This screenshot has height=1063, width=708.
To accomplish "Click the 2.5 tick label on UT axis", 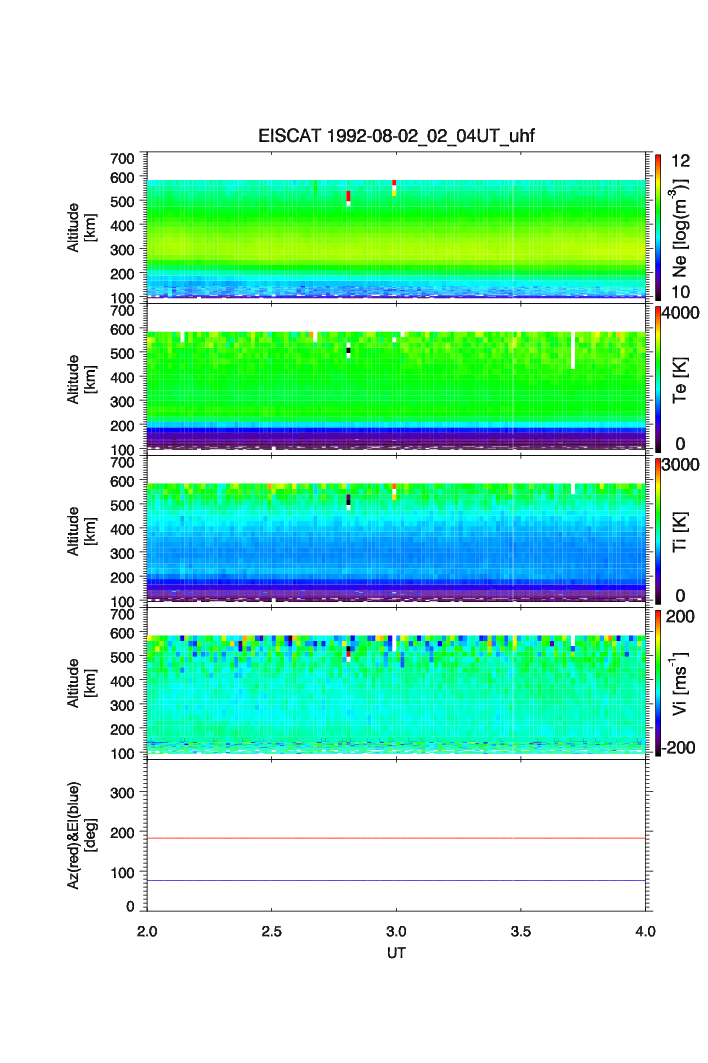I will (271, 931).
